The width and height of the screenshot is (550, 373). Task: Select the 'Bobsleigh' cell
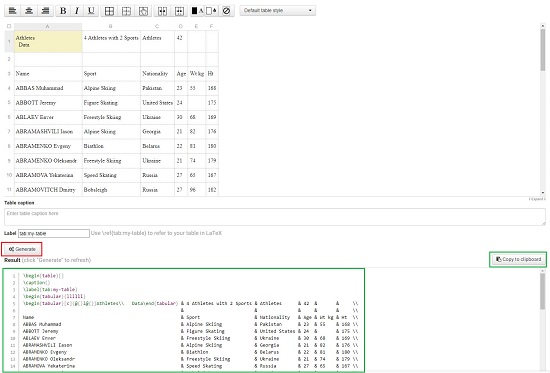[x=111, y=190]
